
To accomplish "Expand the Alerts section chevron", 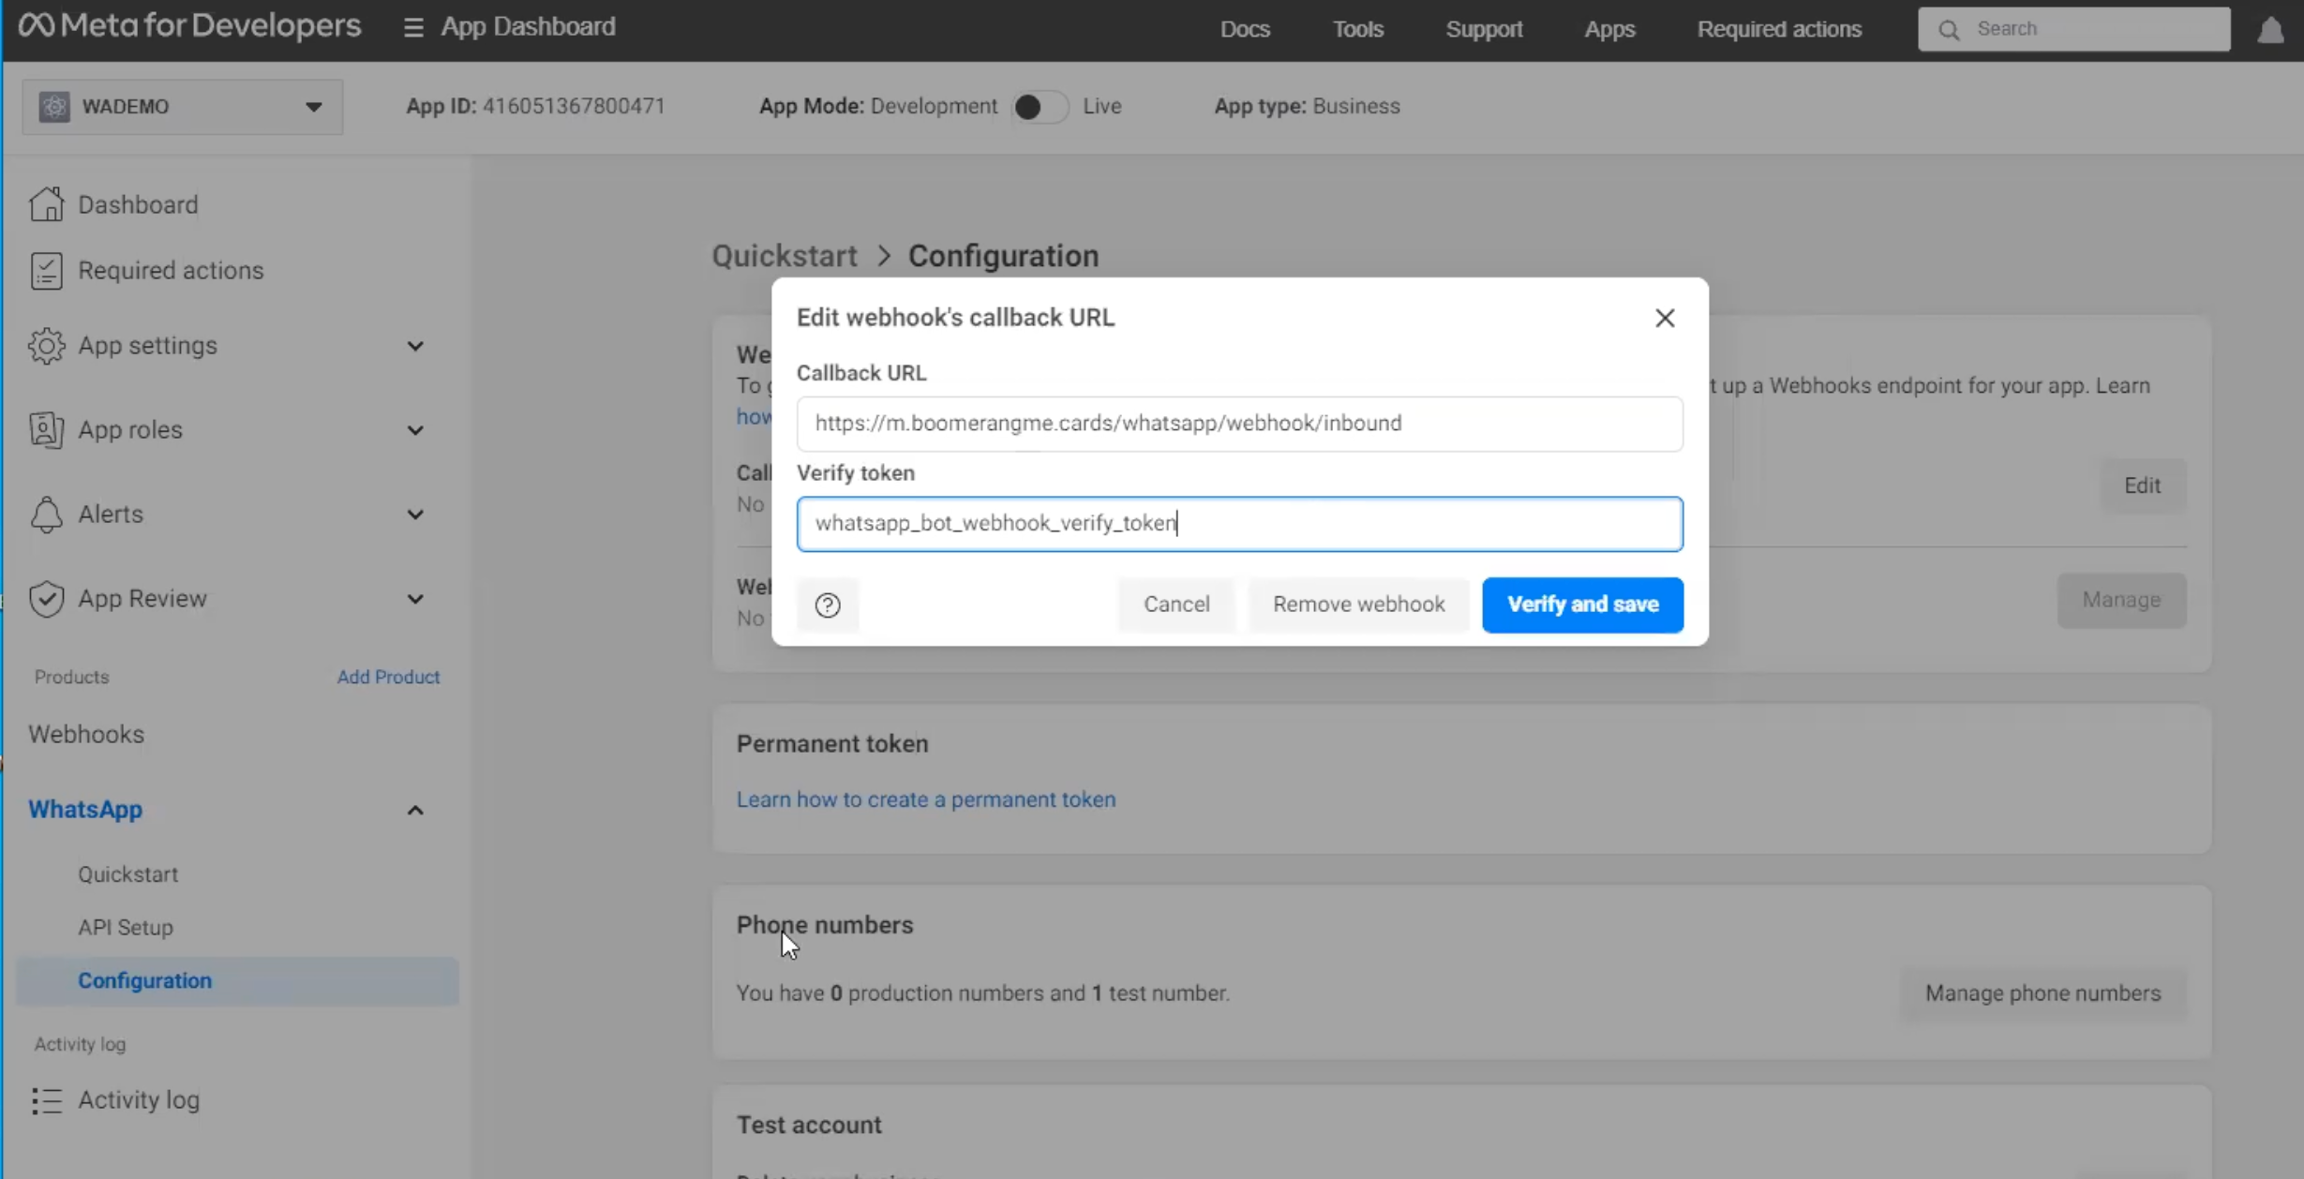I will coord(415,514).
